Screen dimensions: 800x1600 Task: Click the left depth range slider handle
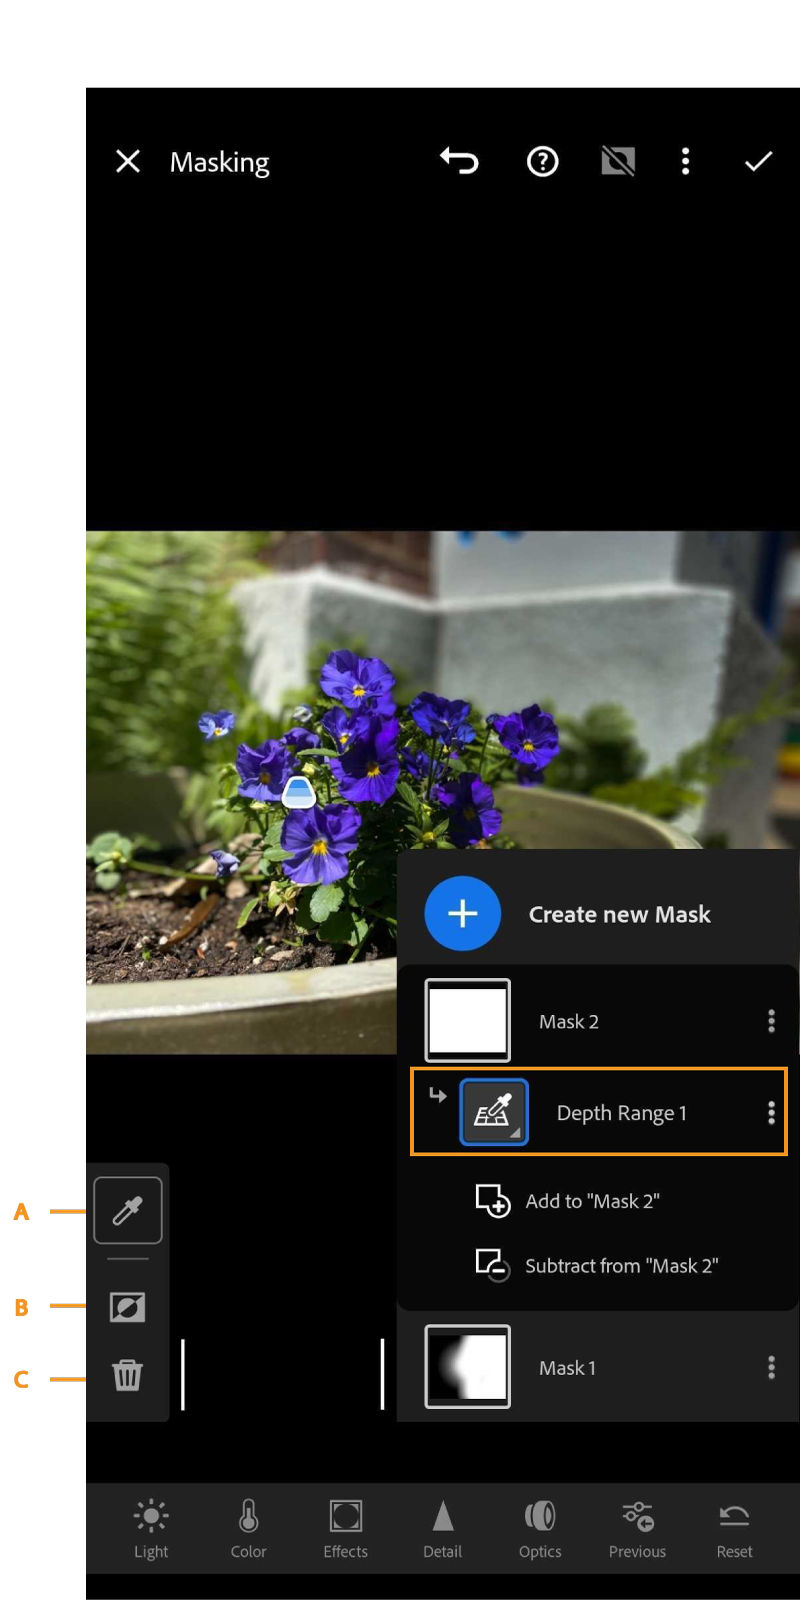click(183, 1375)
